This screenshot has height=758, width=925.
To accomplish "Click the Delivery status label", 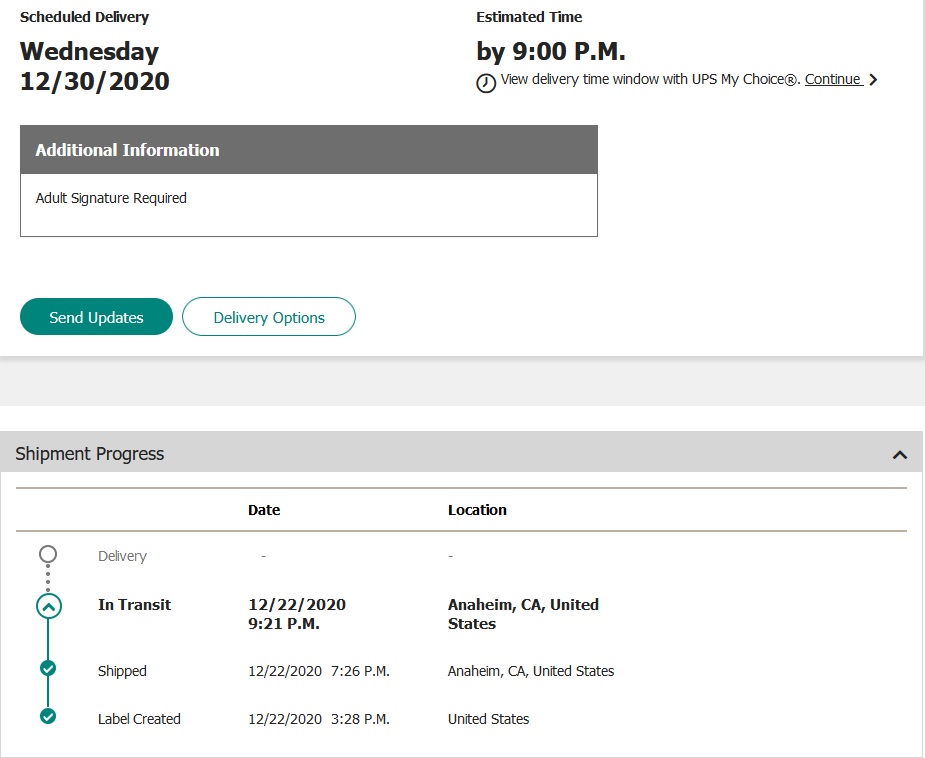I will (x=122, y=556).
